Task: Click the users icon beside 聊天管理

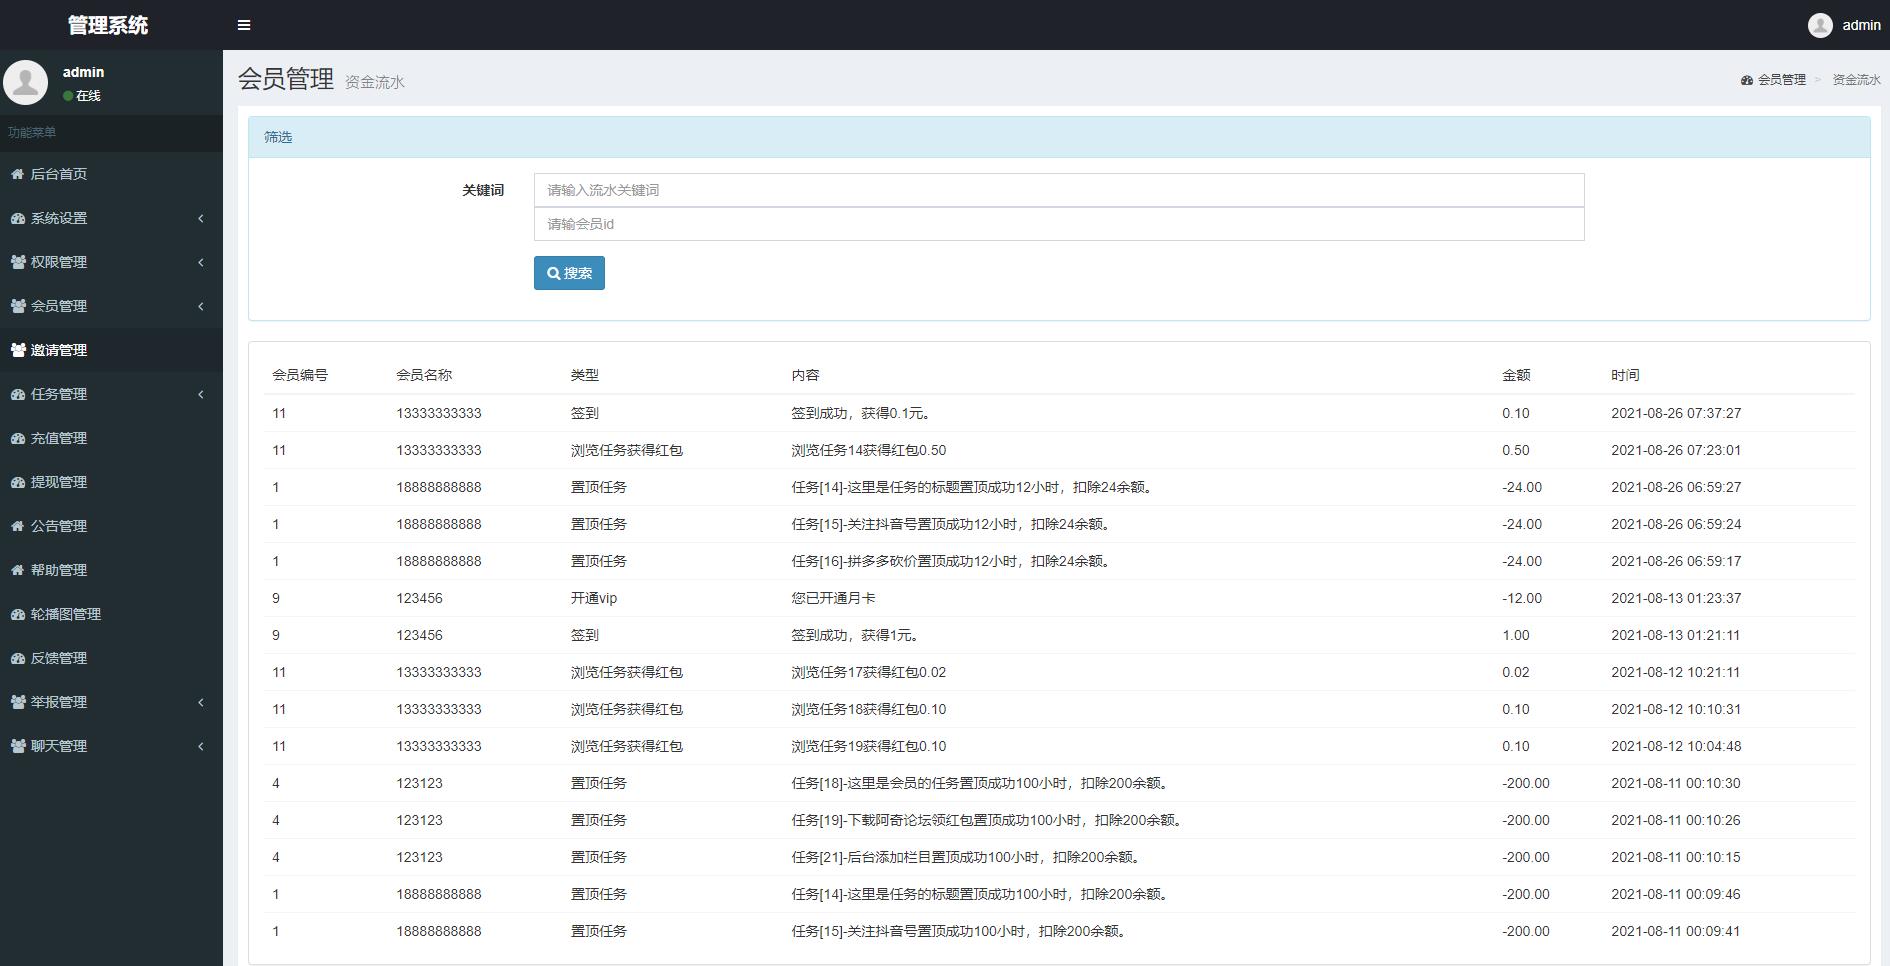Action: (18, 746)
